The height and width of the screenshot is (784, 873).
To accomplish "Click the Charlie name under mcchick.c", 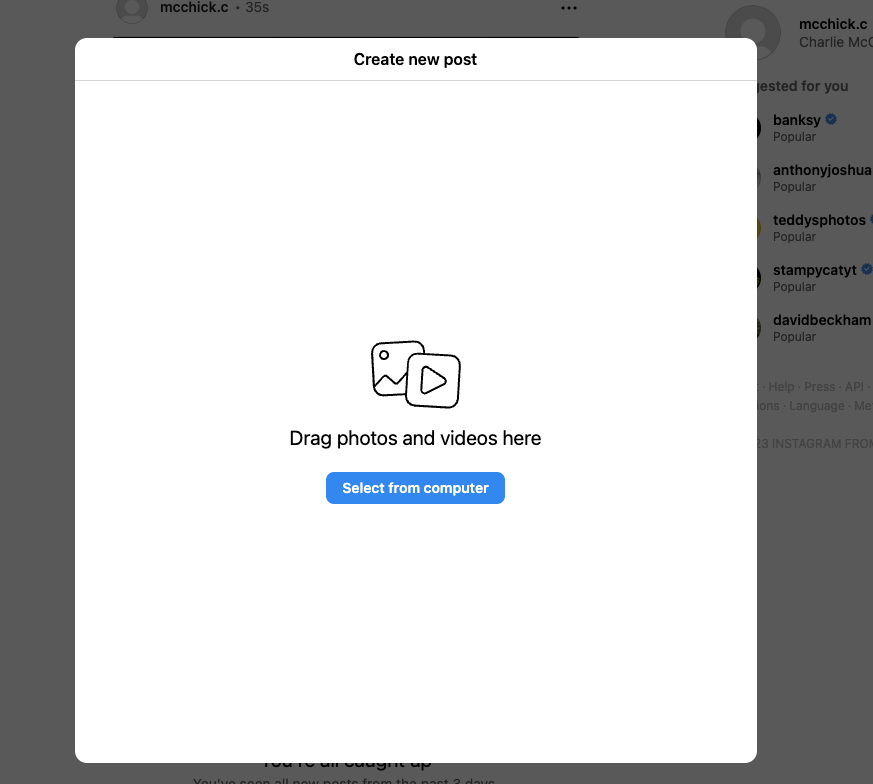I will [836, 42].
